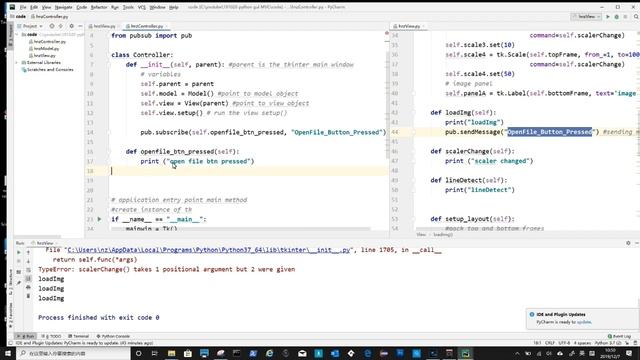
Task: Open File Explorer from the taskbar
Action: click(171, 353)
